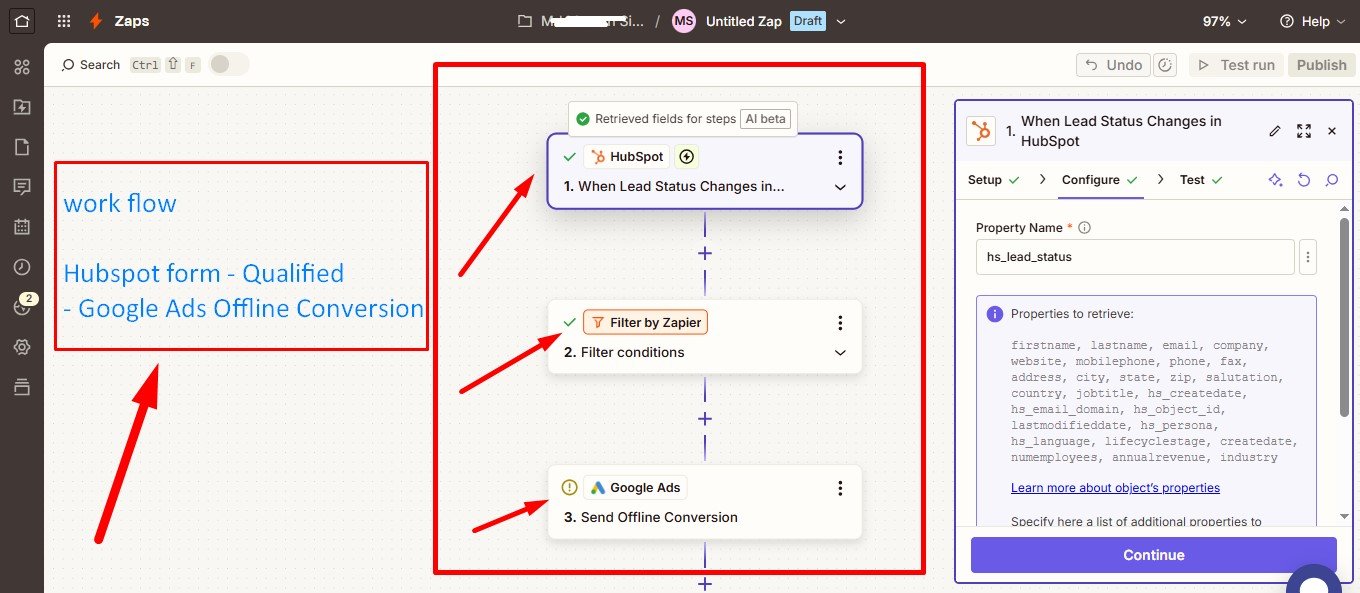Expand side panel to full screen
The width and height of the screenshot is (1360, 593).
[x=1304, y=131]
